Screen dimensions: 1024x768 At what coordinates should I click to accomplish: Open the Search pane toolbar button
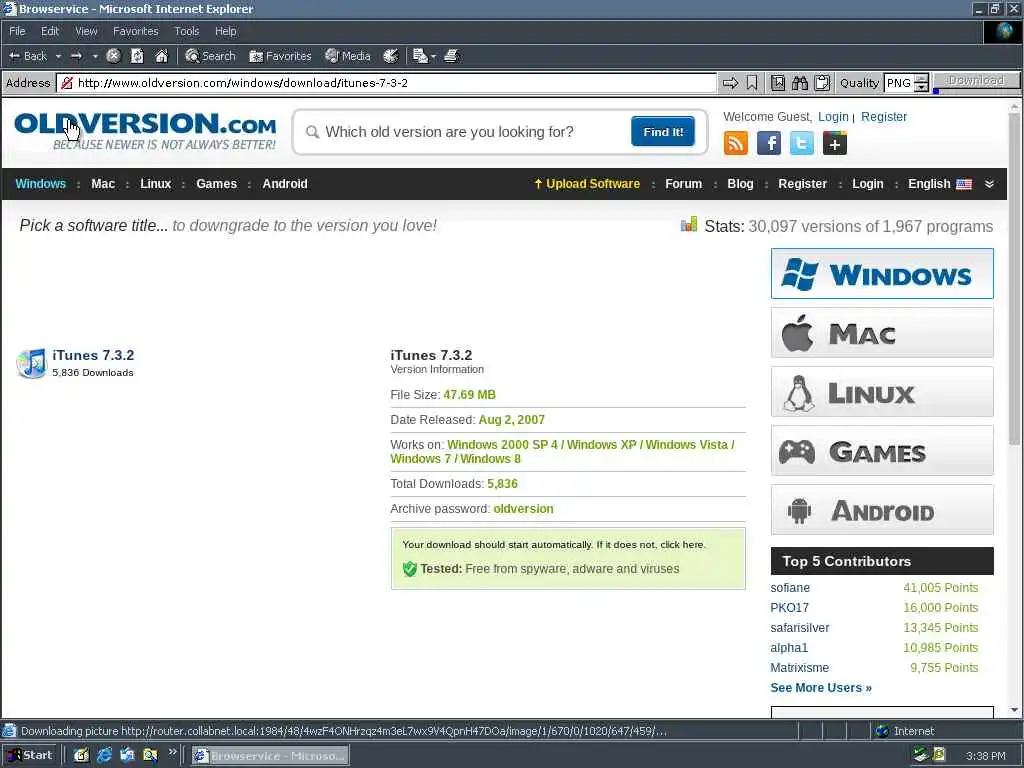(x=210, y=56)
